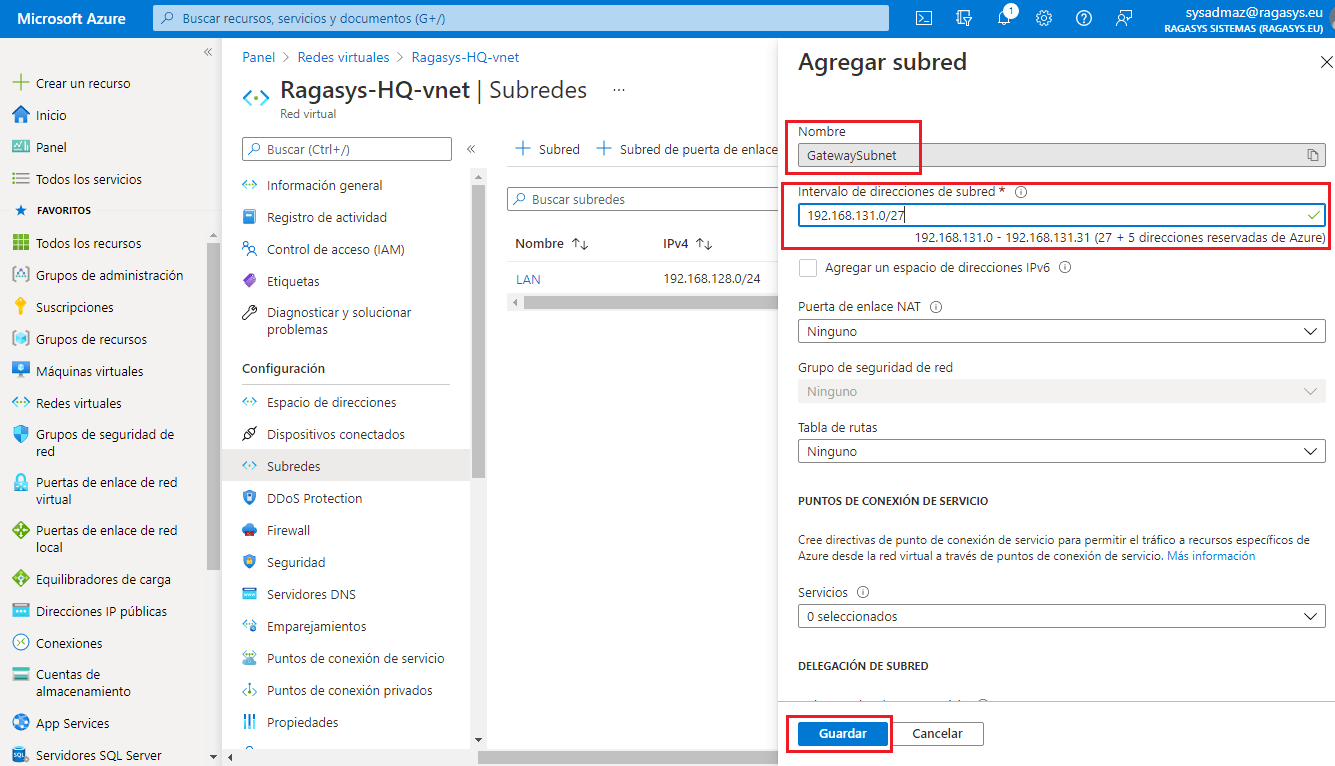Enable Agregar un espacio de direcciones IPv6
This screenshot has height=766, width=1335.
808,268
